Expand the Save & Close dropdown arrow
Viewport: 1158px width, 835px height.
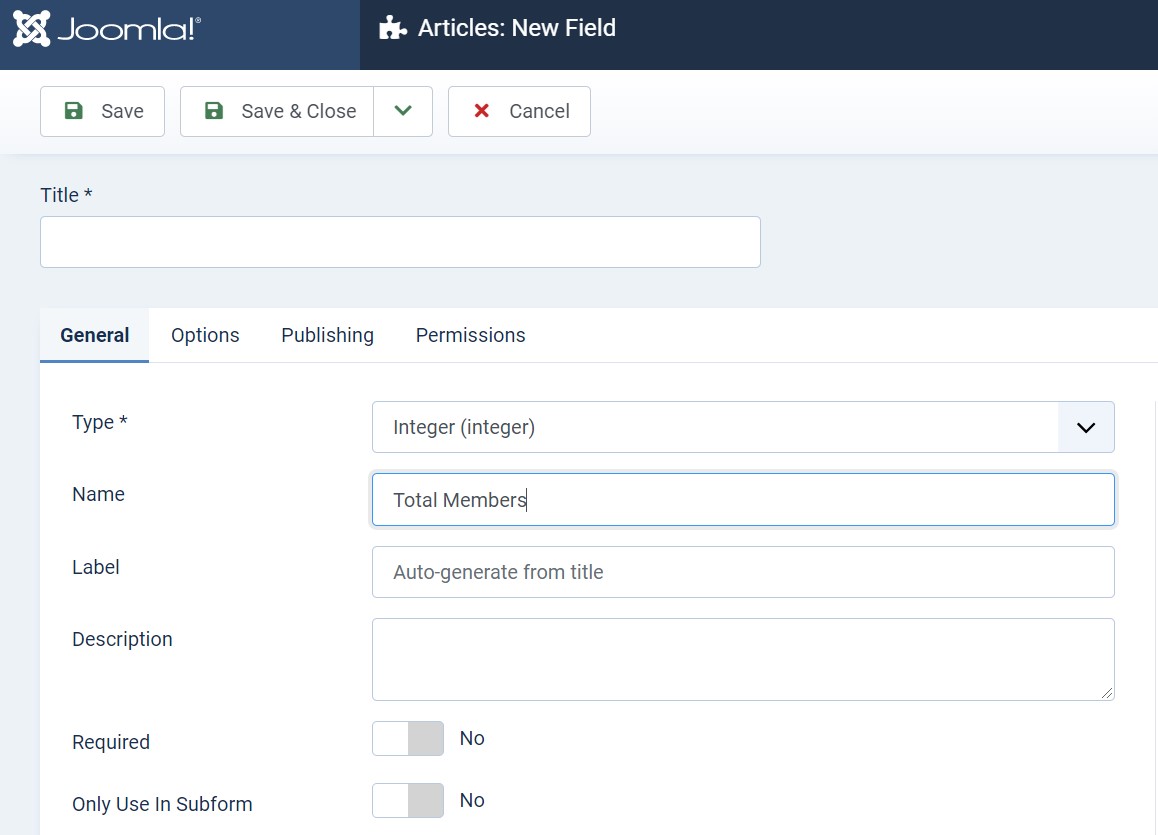(x=403, y=111)
